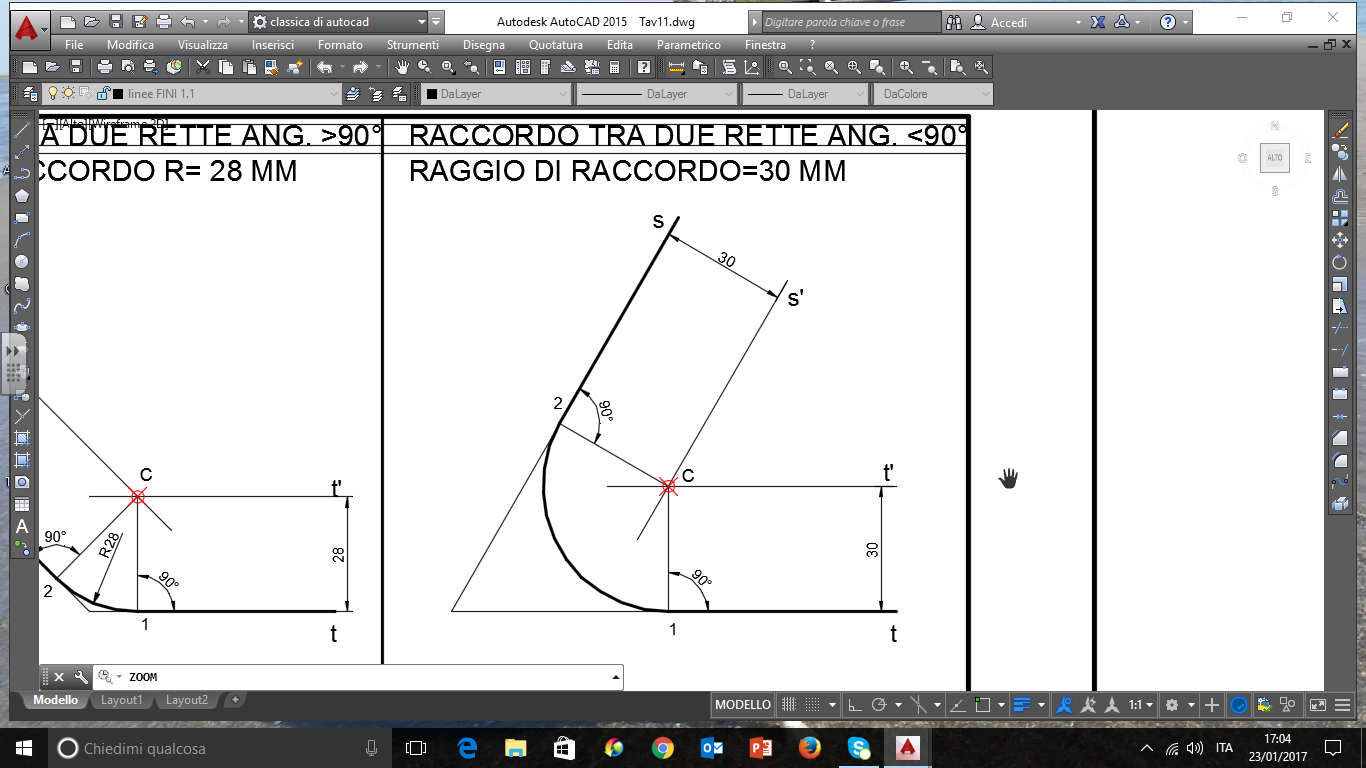Click the Layer Previous icon
The width and height of the screenshot is (1366, 768).
tap(376, 94)
